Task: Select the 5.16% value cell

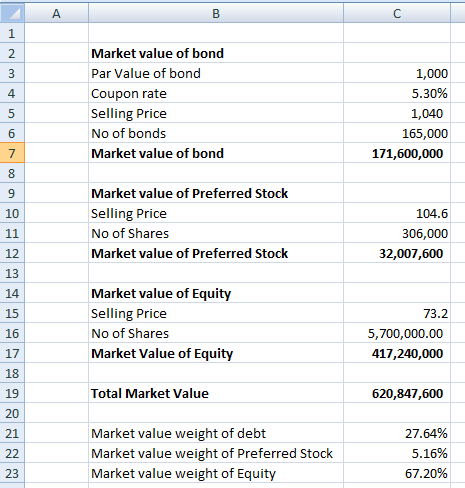Action: [x=397, y=453]
